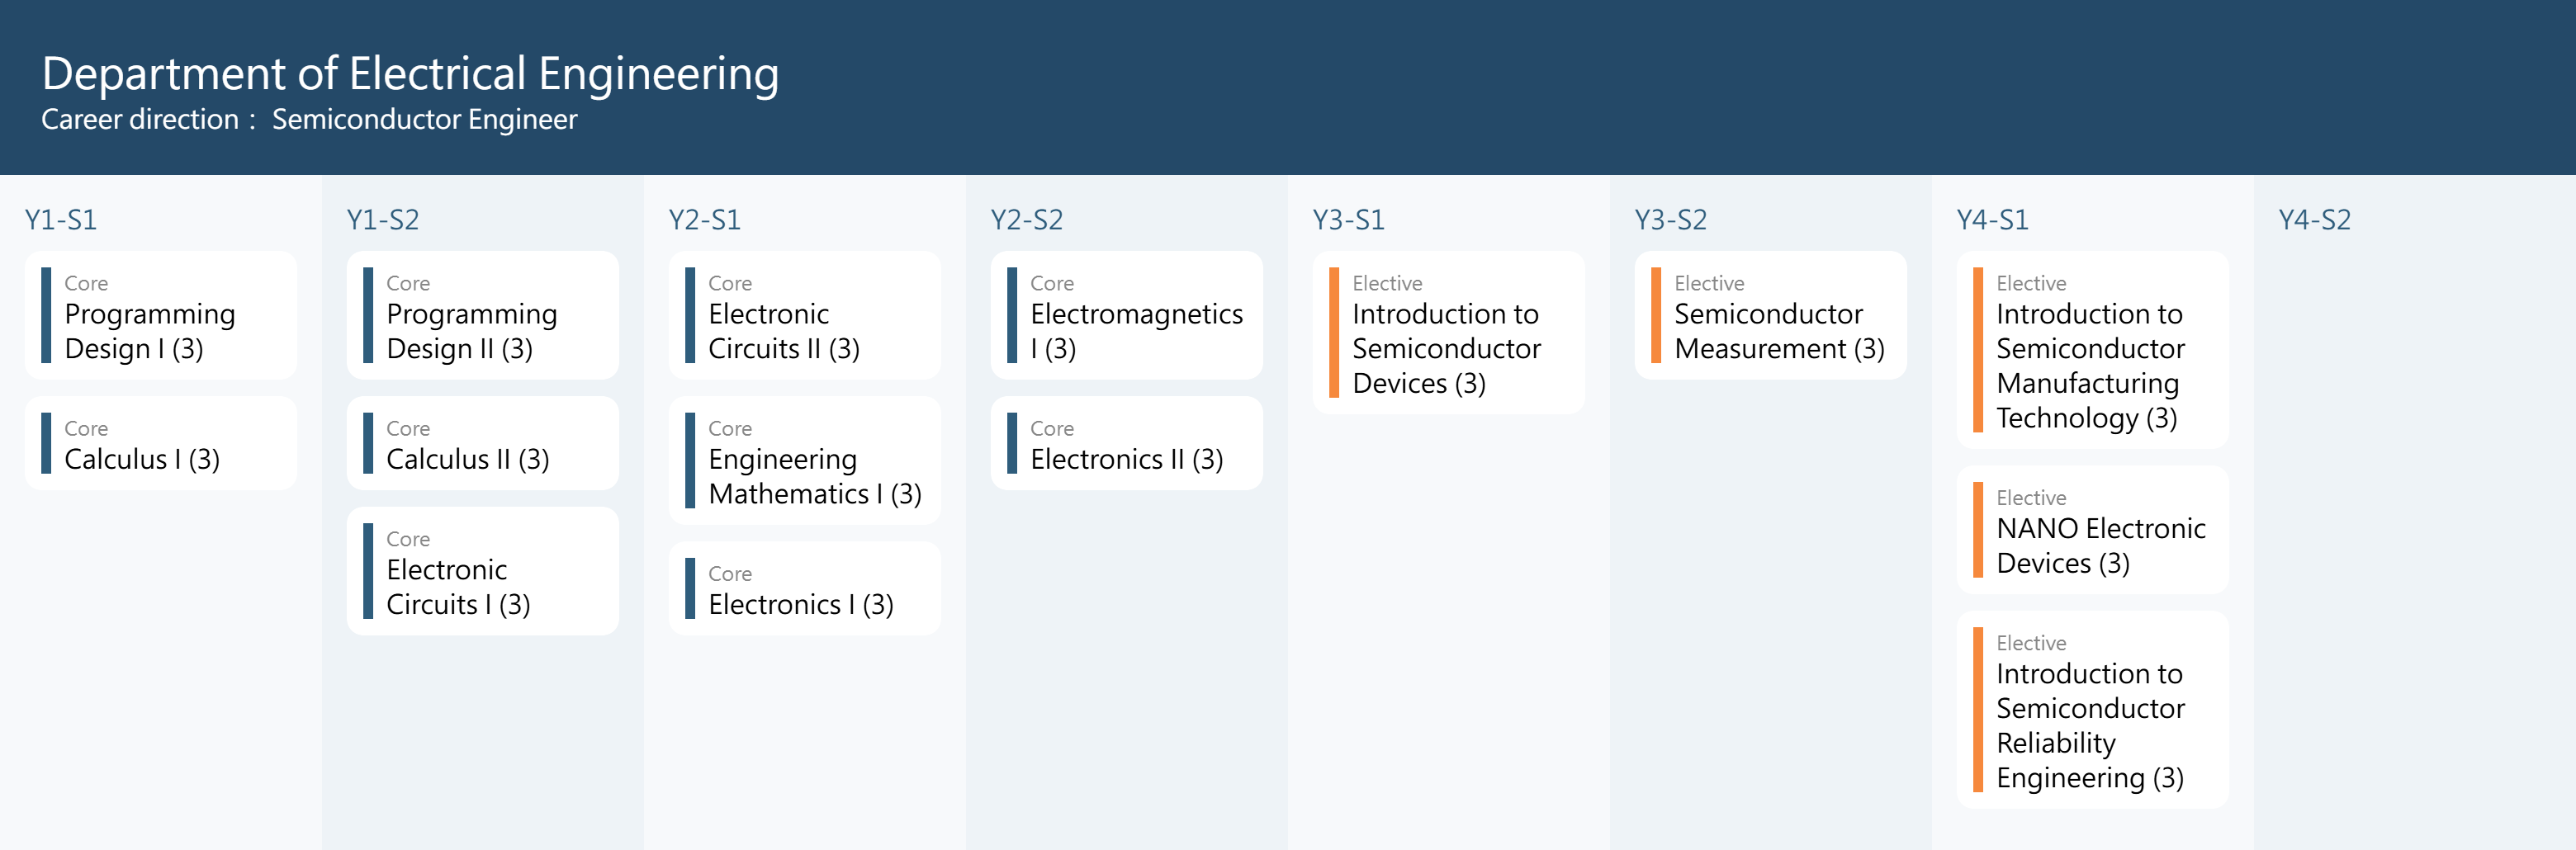2576x850 pixels.
Task: Select the Y4-S2 semester column header
Action: click(x=2314, y=220)
